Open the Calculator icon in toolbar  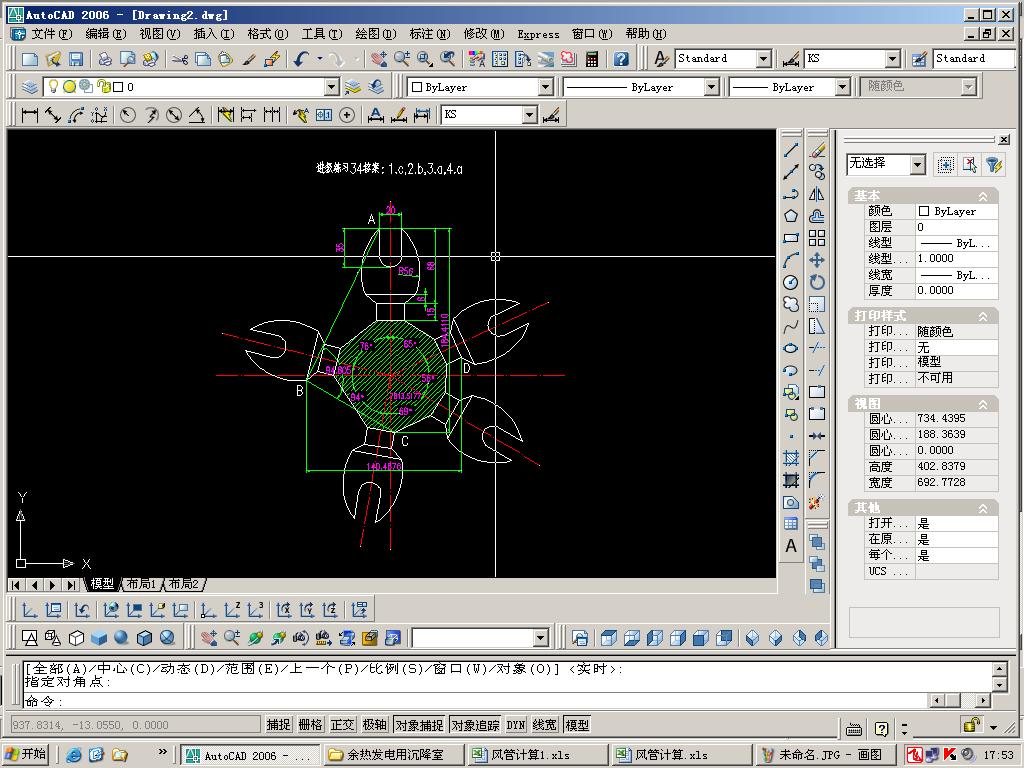(592, 59)
